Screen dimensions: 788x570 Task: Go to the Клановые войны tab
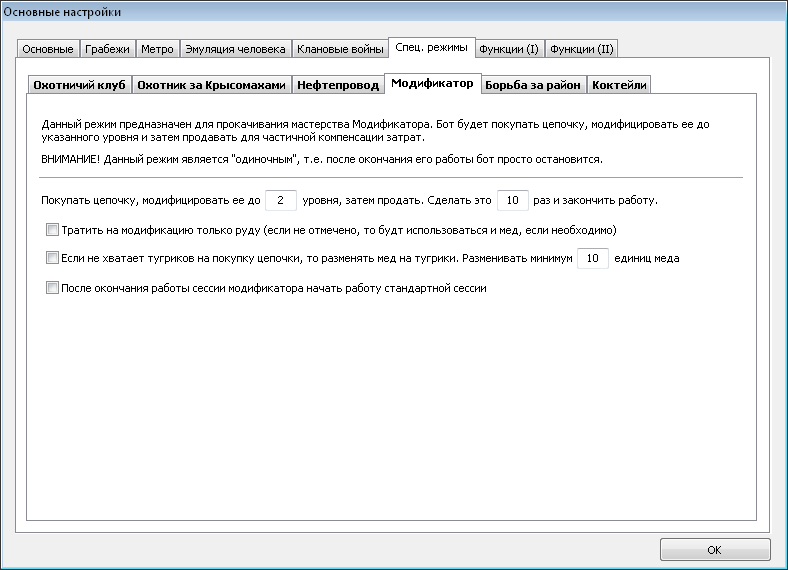[340, 49]
